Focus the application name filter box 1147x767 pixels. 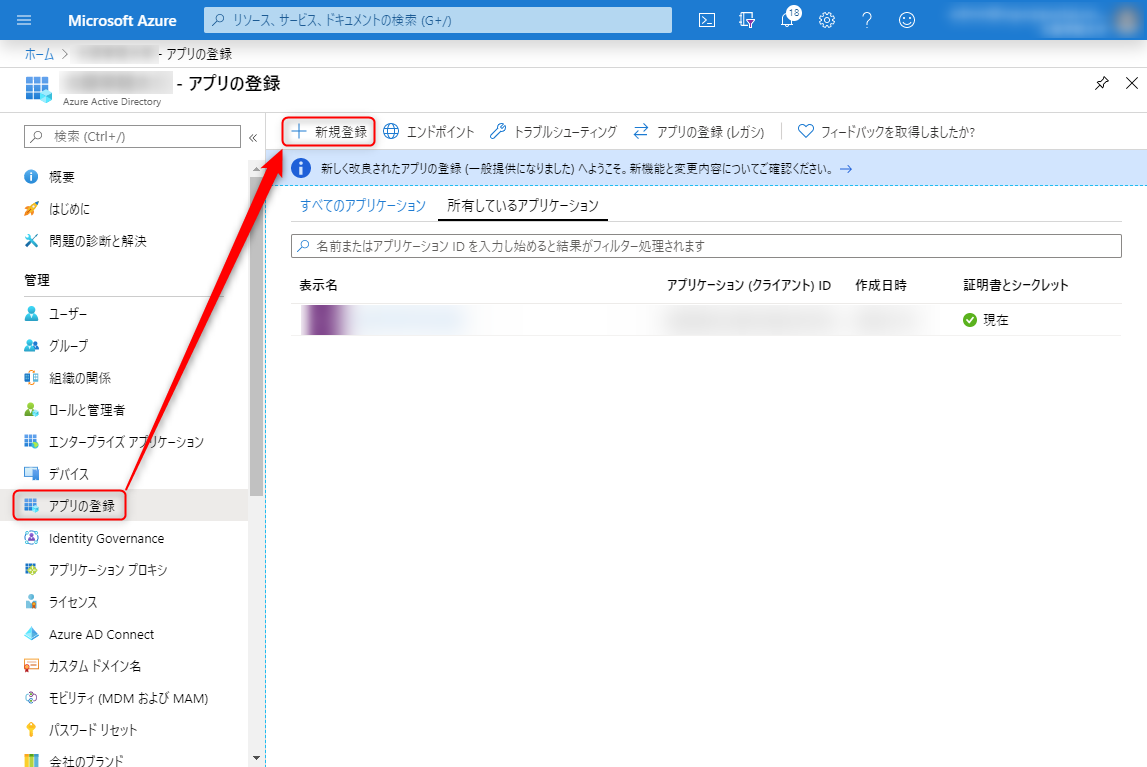click(x=706, y=246)
